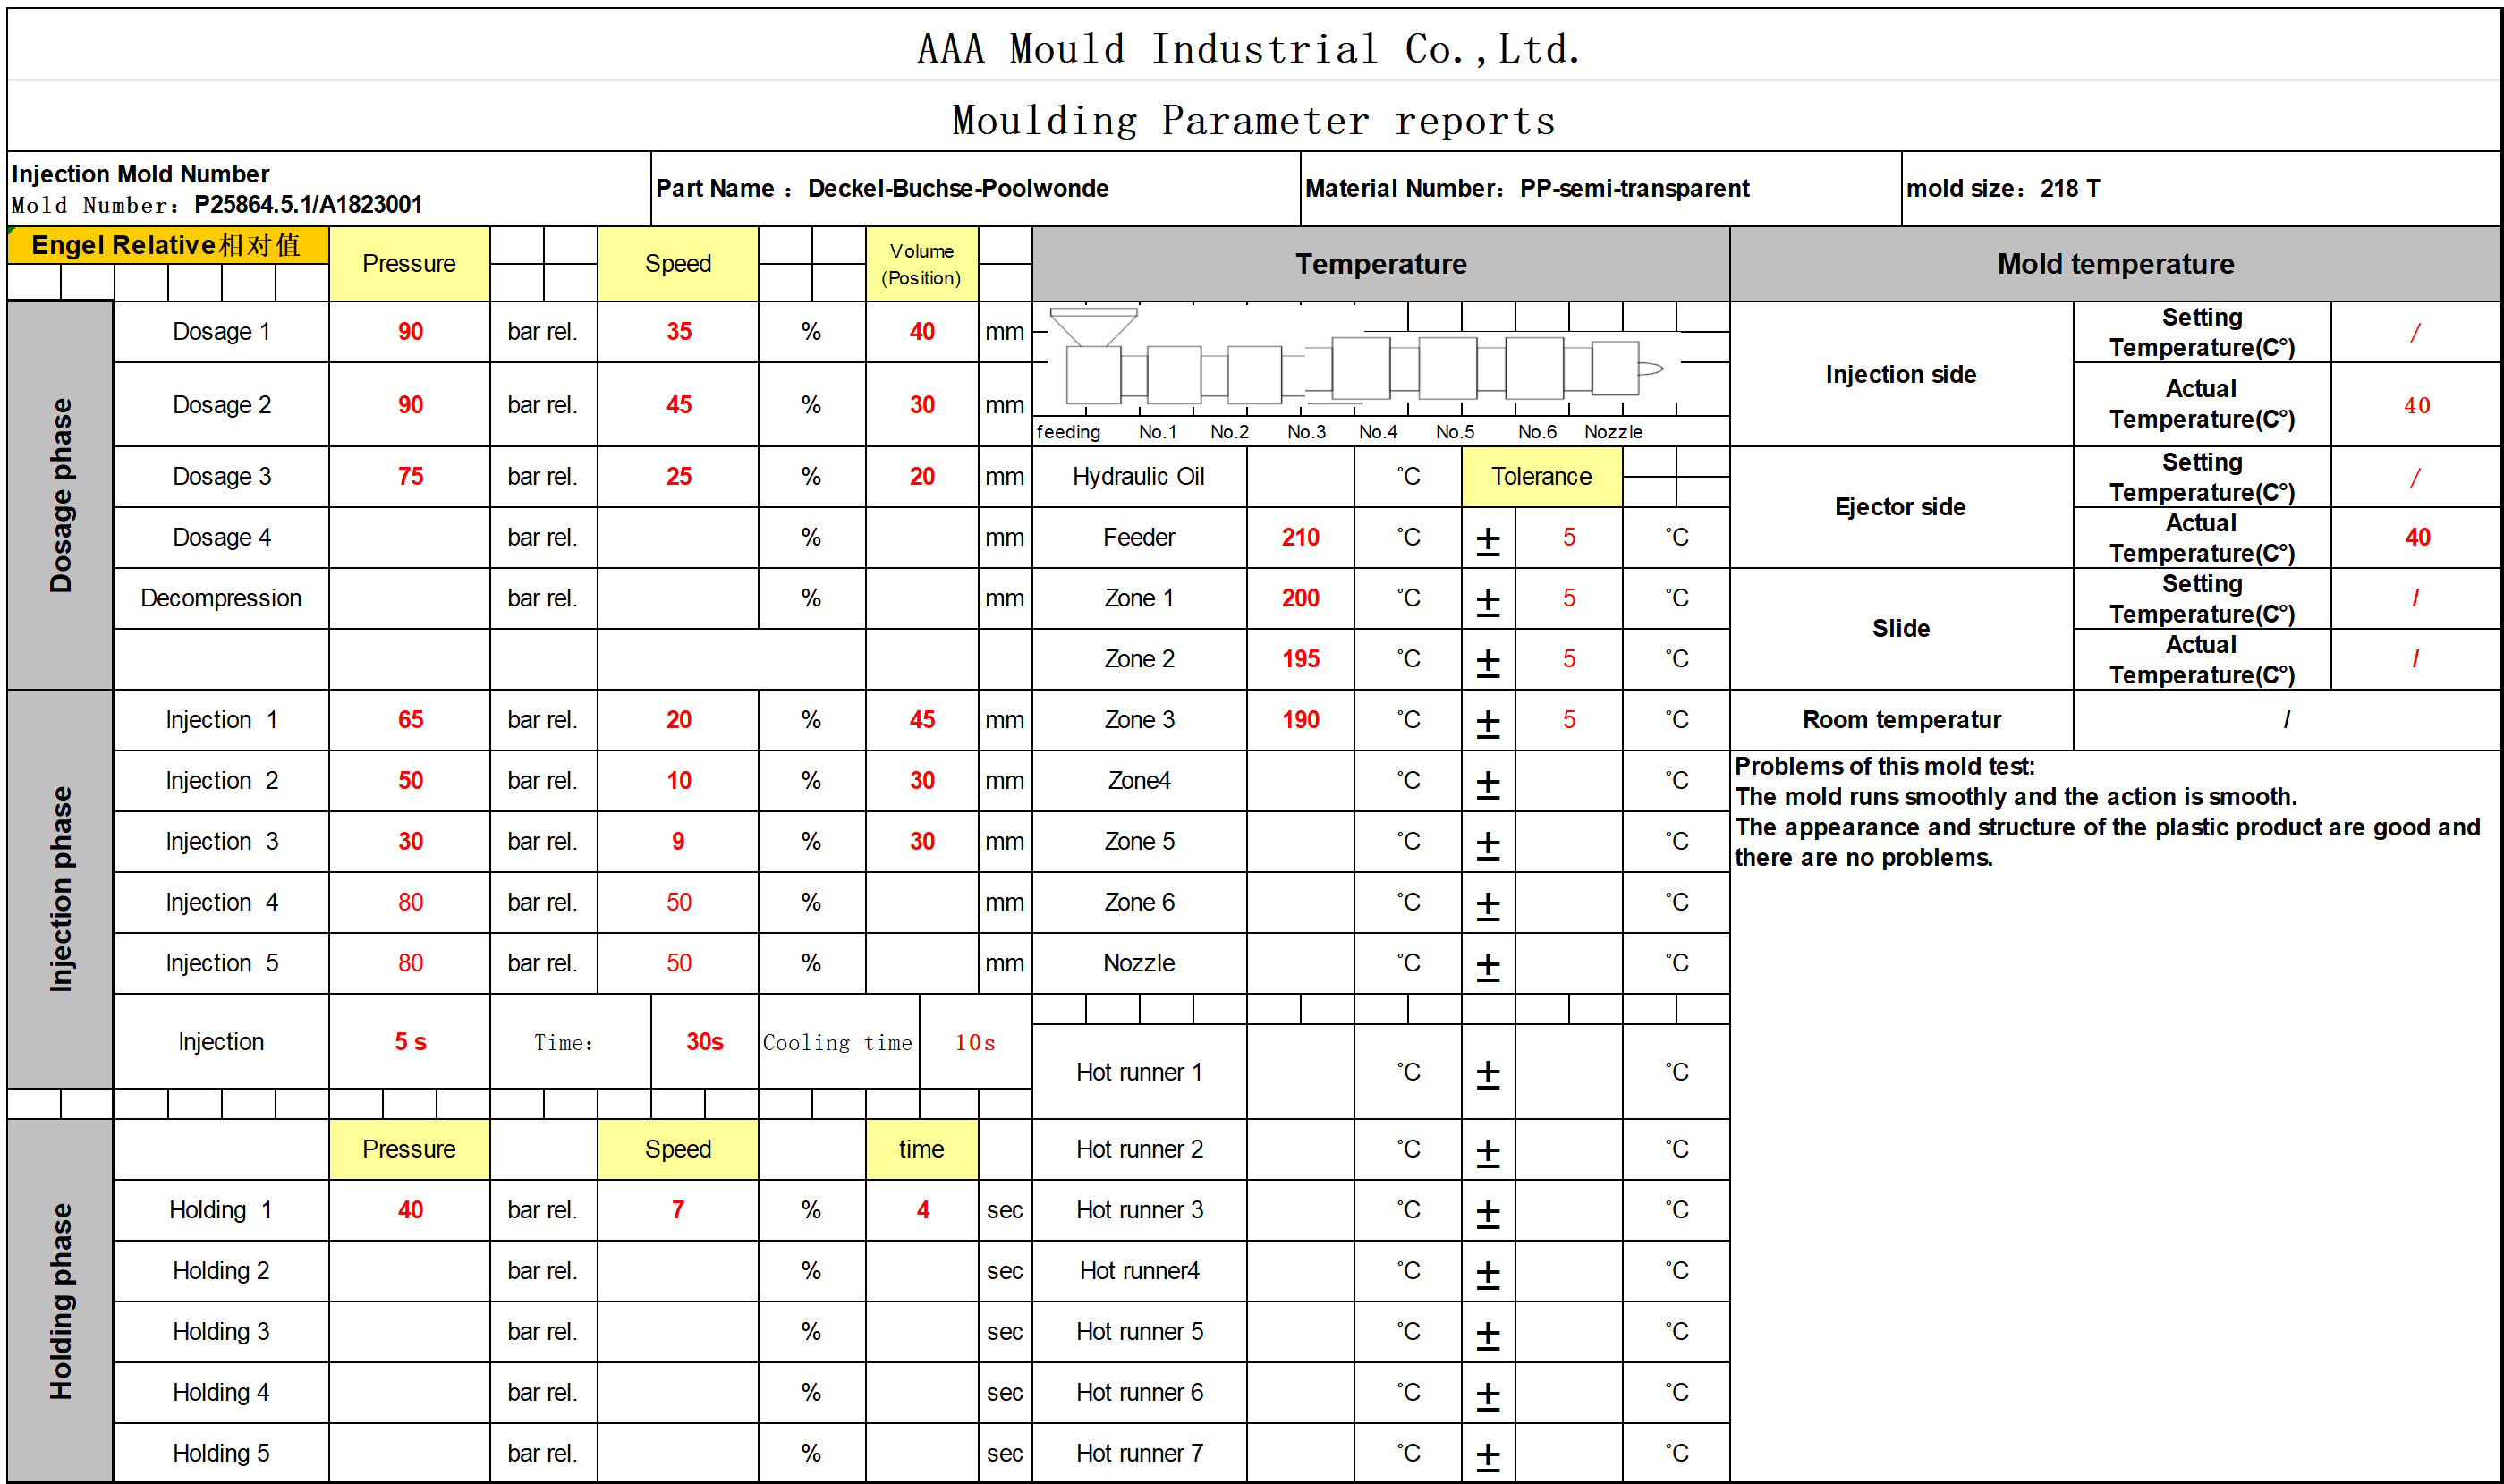Select the 'mold size: 218 T' cell
The height and width of the screenshot is (1484, 2504).
[x=2200, y=188]
